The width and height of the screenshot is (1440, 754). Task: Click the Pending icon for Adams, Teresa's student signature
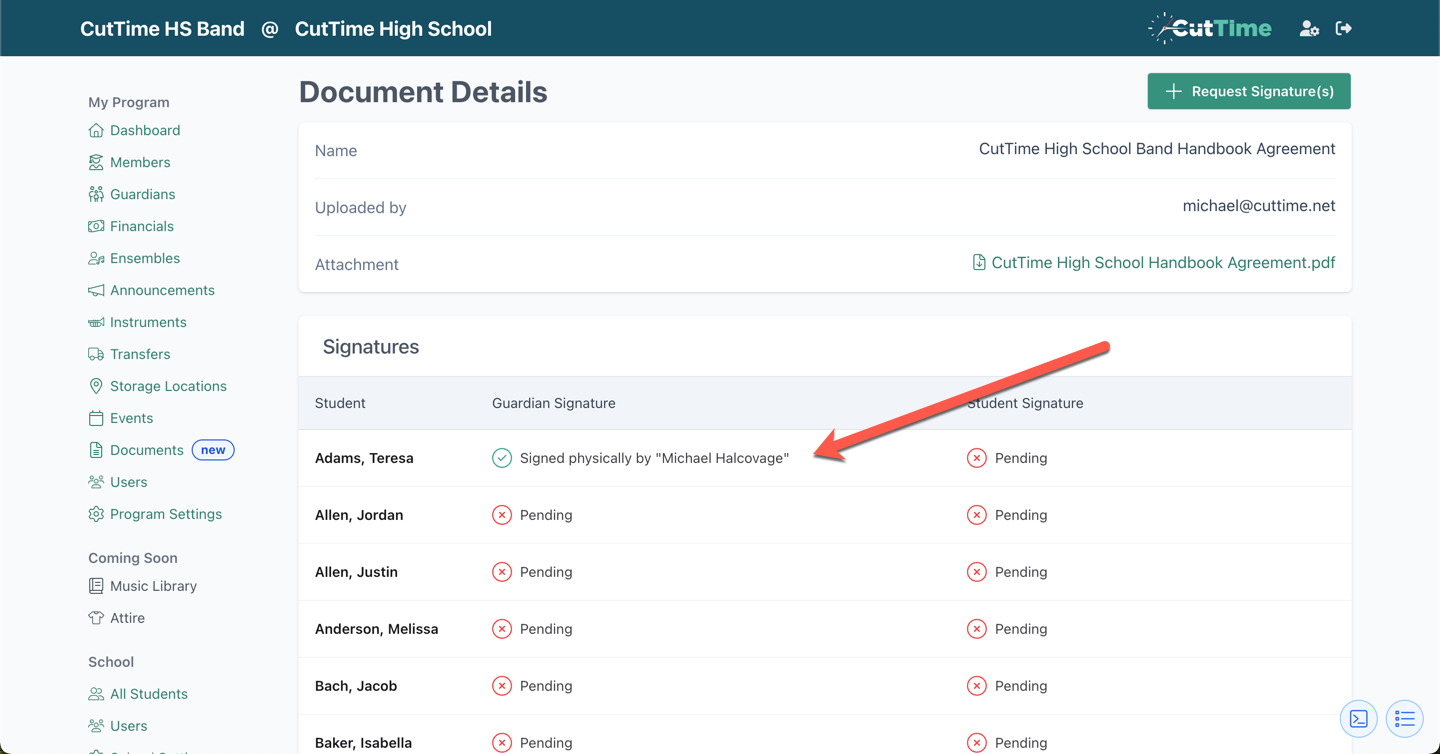click(x=977, y=457)
